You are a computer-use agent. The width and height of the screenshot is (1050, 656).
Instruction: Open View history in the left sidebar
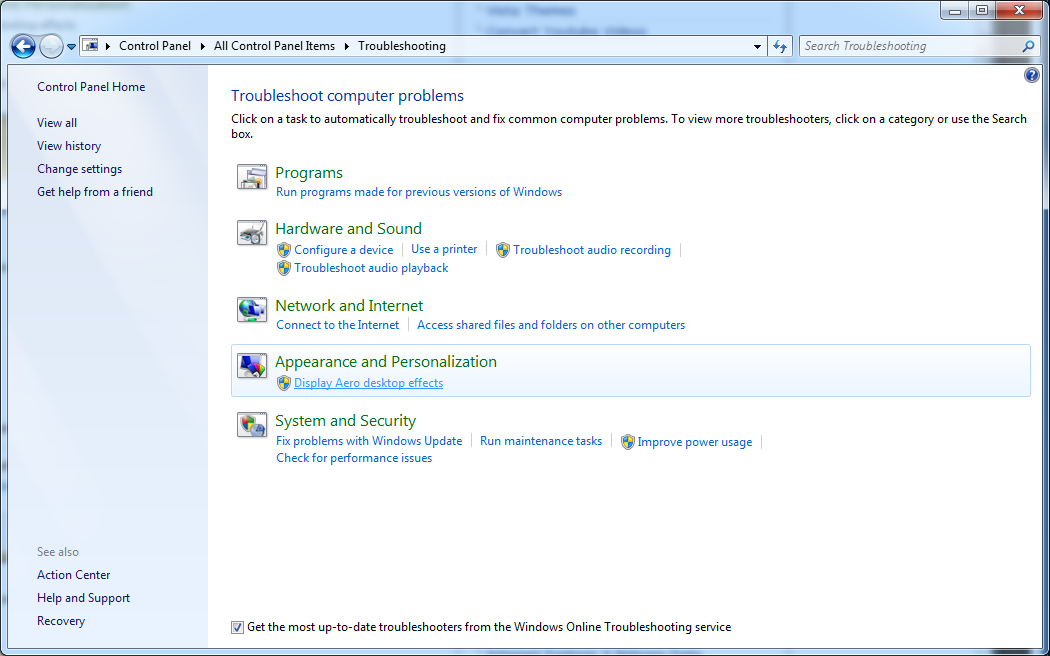(69, 146)
